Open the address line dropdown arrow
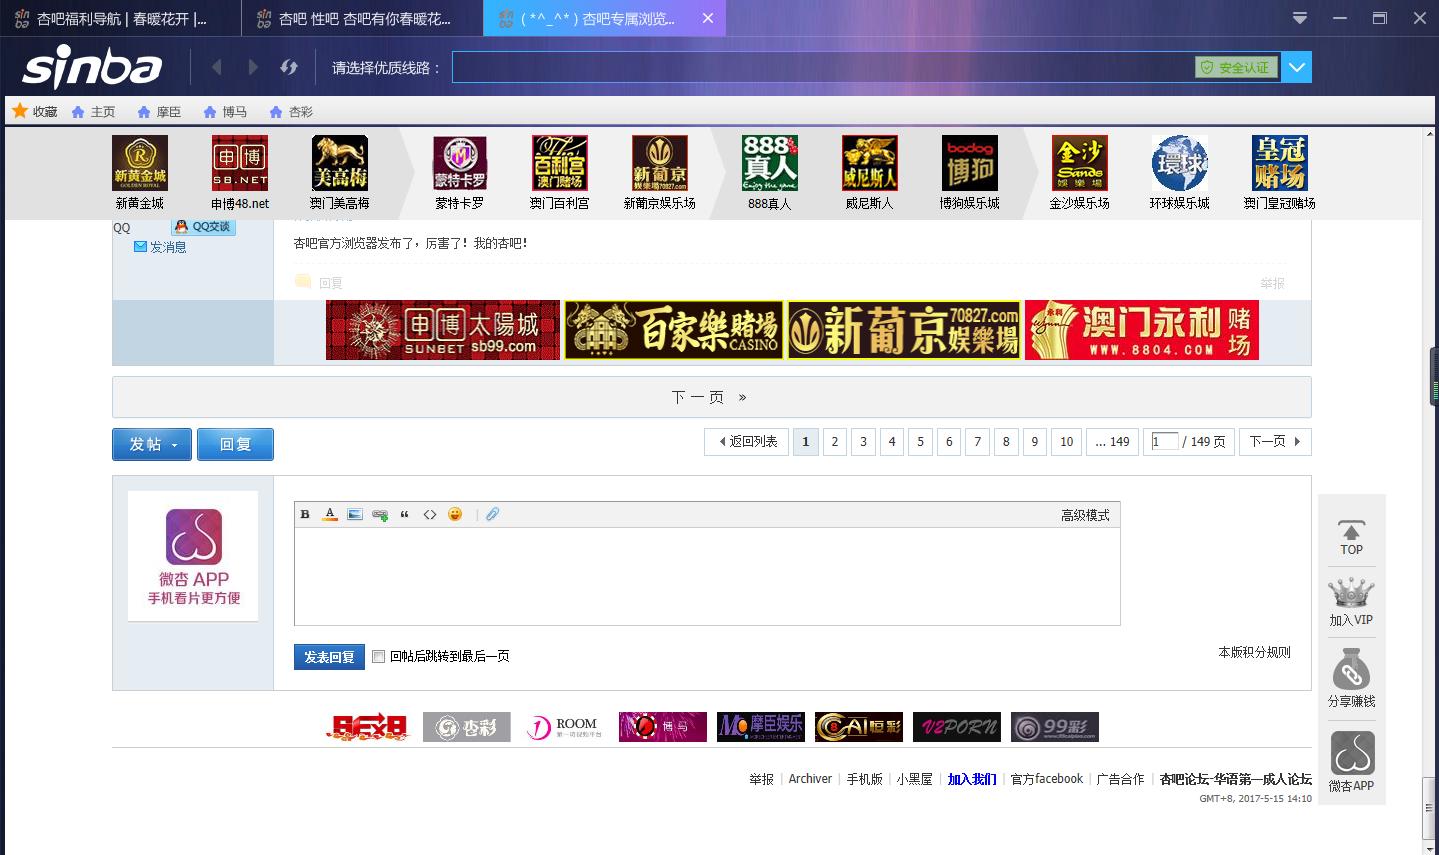 pos(1297,67)
